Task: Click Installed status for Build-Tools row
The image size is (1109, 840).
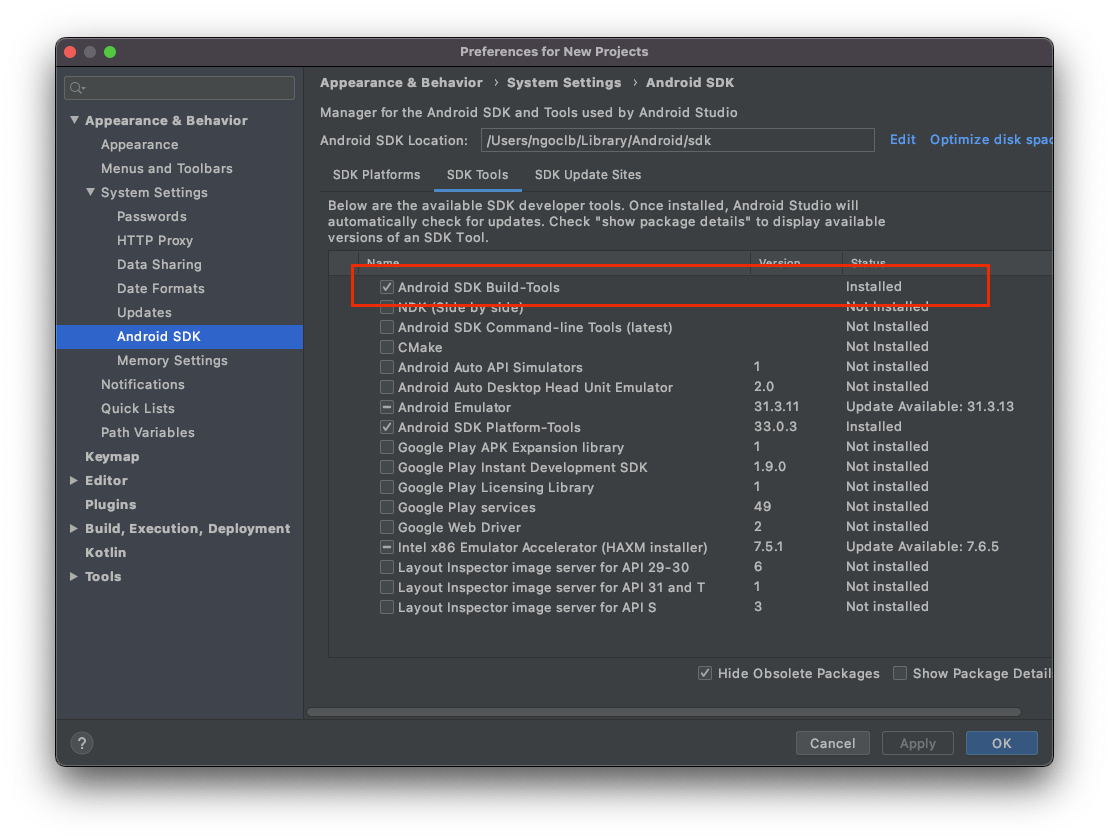Action: pos(873,286)
